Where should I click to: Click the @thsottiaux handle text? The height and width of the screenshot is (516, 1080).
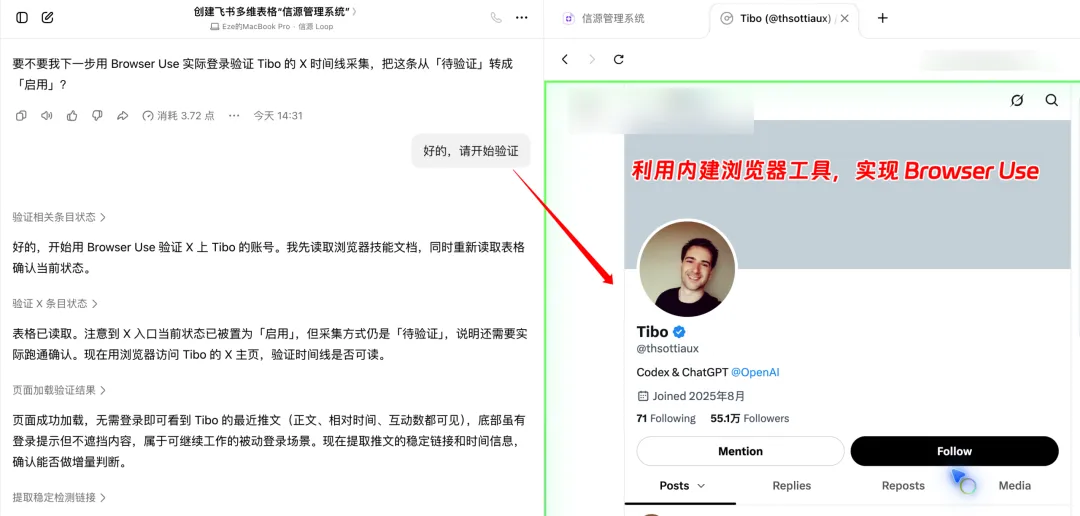[667, 349]
